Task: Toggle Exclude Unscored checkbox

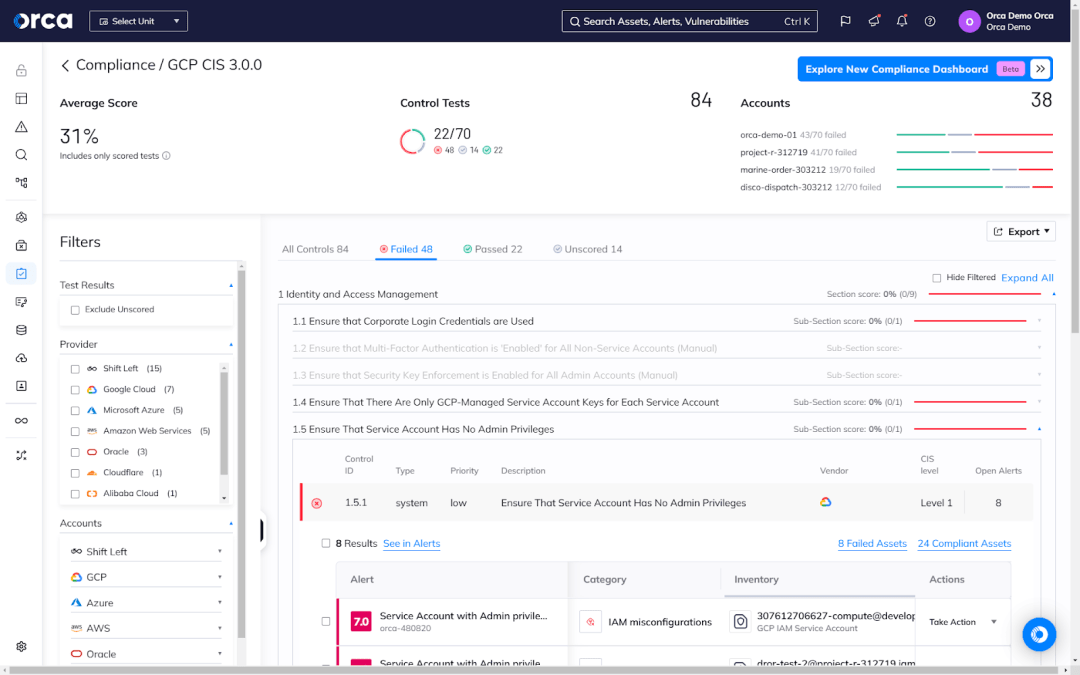Action: 75,310
